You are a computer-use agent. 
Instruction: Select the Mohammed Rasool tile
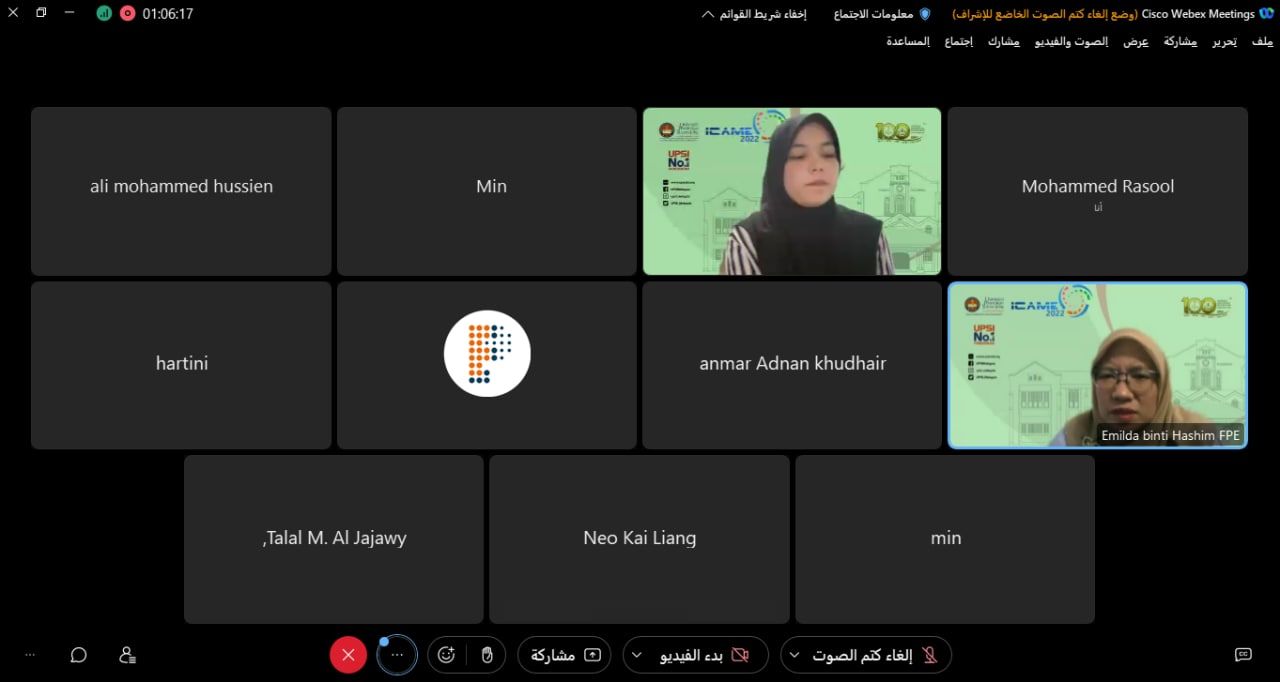(1098, 191)
